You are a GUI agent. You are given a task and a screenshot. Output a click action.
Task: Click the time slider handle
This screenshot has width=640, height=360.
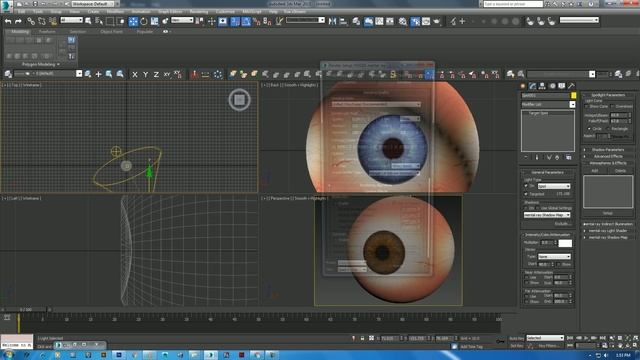(x=25, y=310)
